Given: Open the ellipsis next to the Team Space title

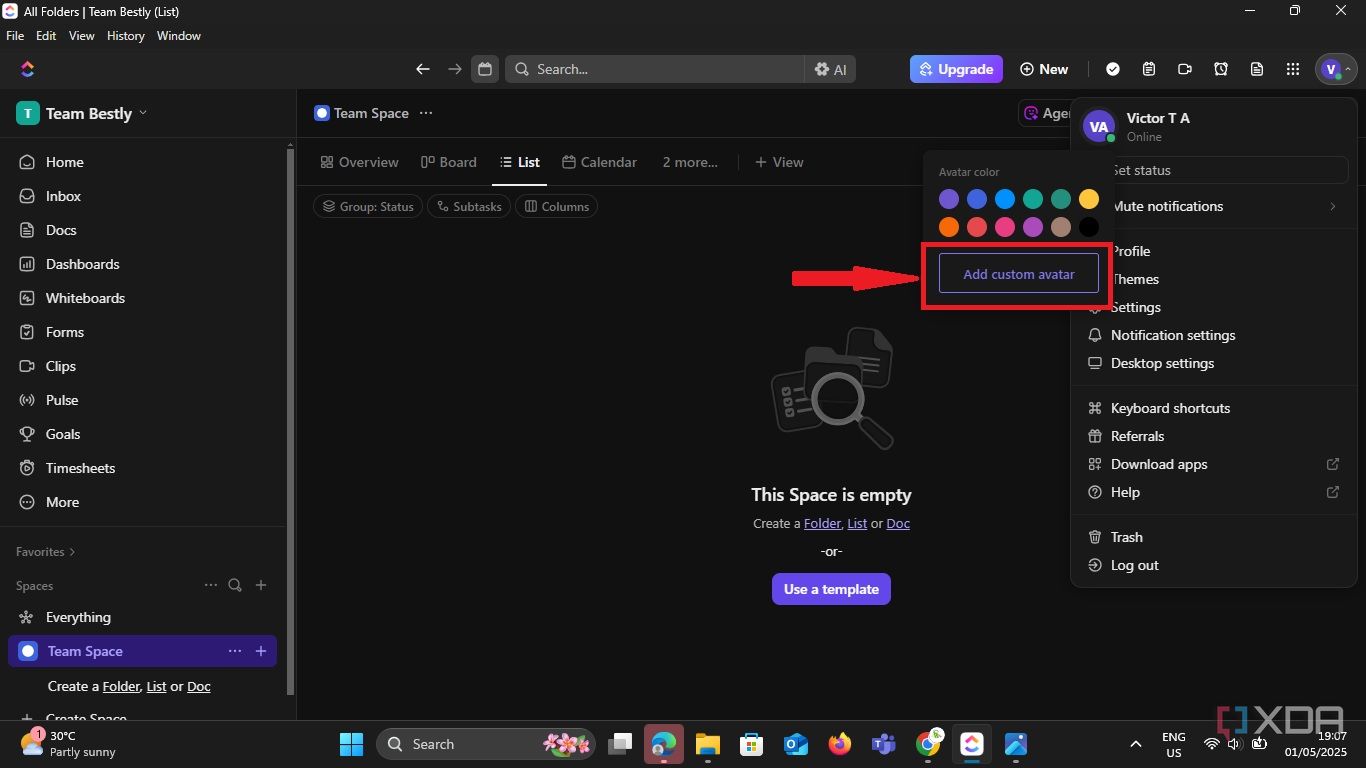Looking at the screenshot, I should 426,113.
